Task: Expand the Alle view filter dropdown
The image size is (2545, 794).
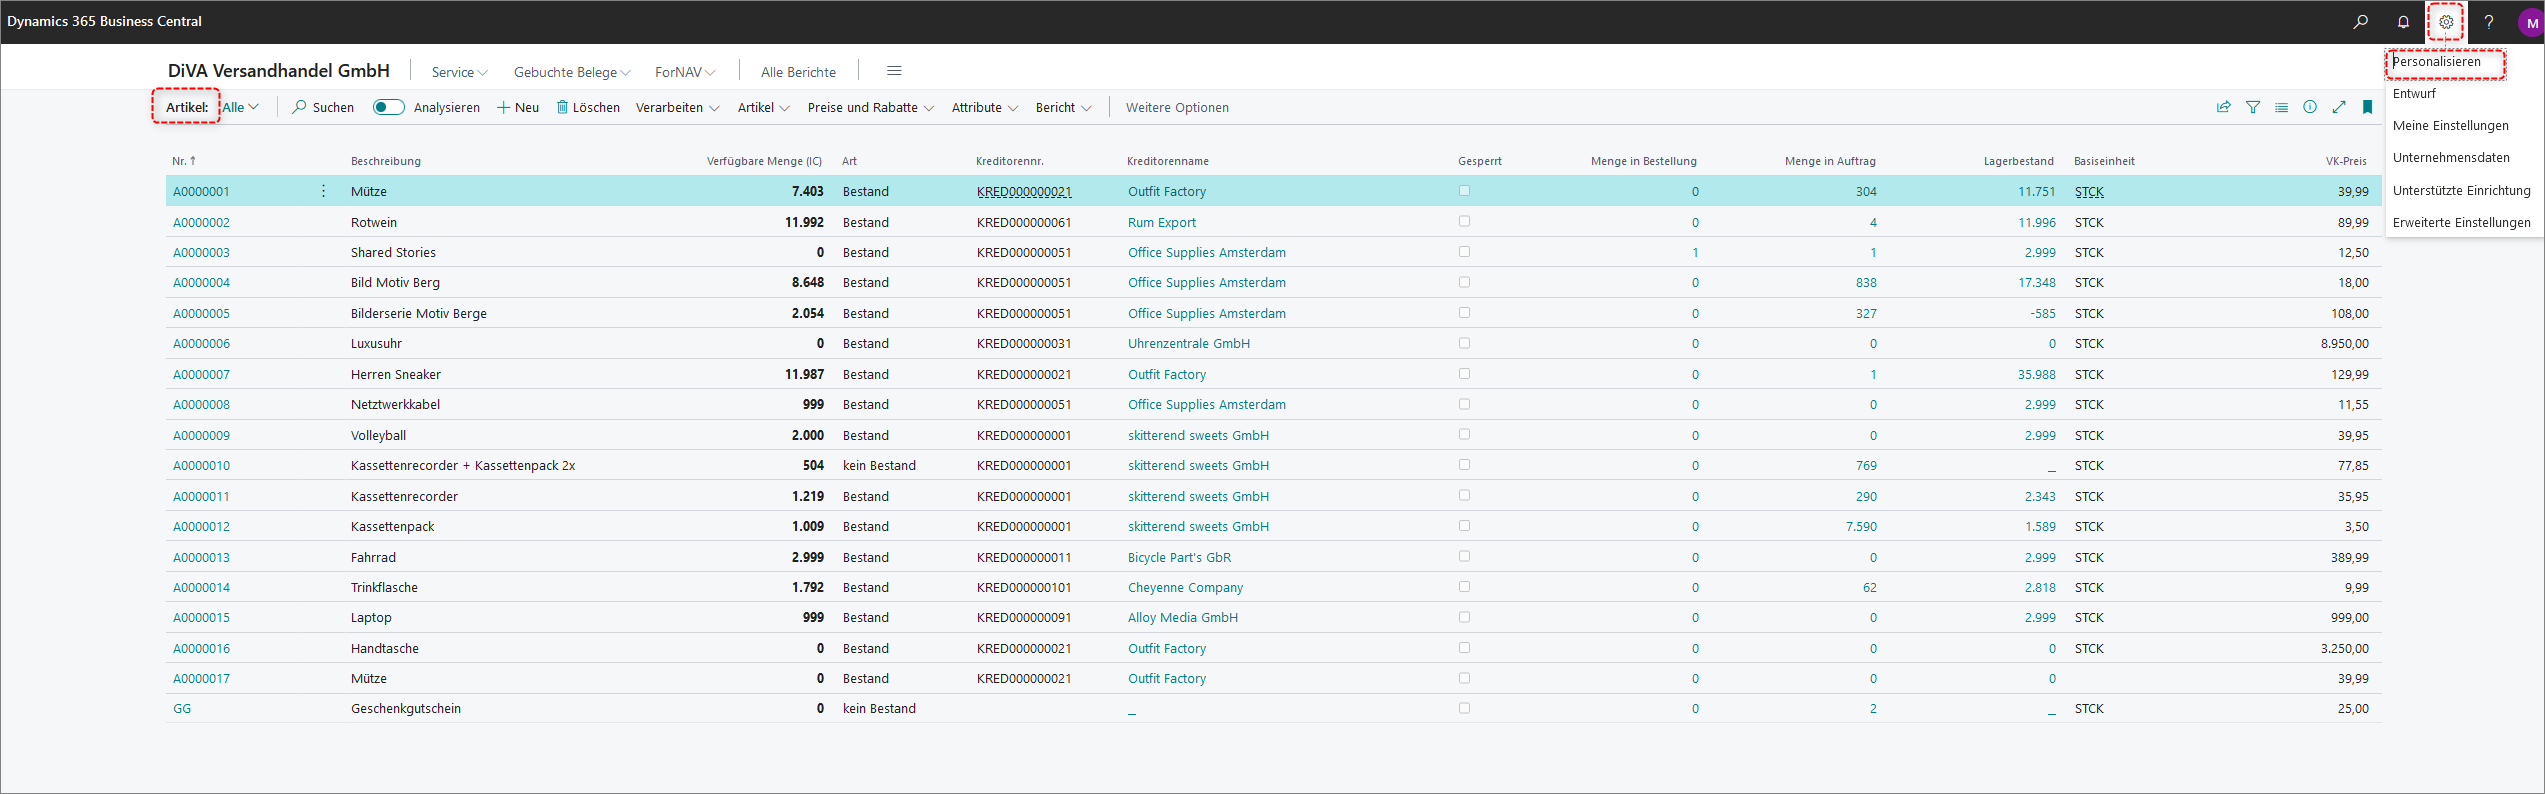Action: coord(241,107)
